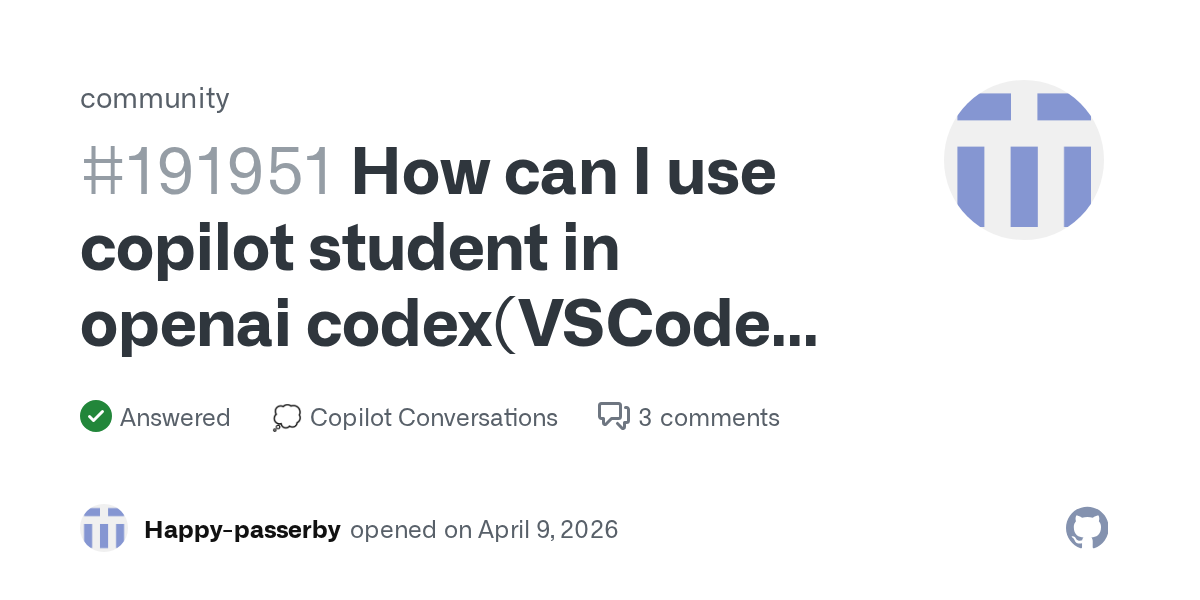Click the thought bubble Copilot Conversations icon
The image size is (1200, 600).
tap(287, 417)
